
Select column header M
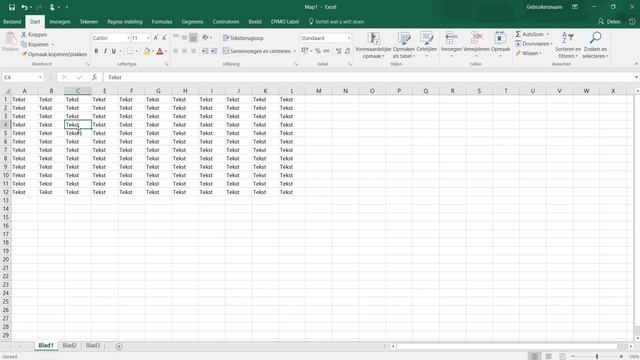click(318, 91)
